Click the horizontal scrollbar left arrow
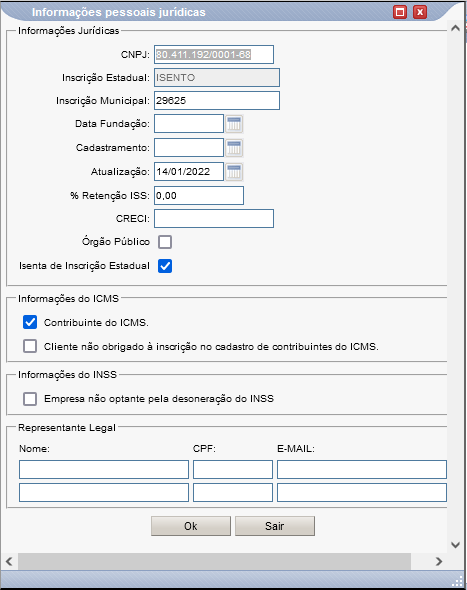Viewport: 467px width, 590px height. (9, 561)
